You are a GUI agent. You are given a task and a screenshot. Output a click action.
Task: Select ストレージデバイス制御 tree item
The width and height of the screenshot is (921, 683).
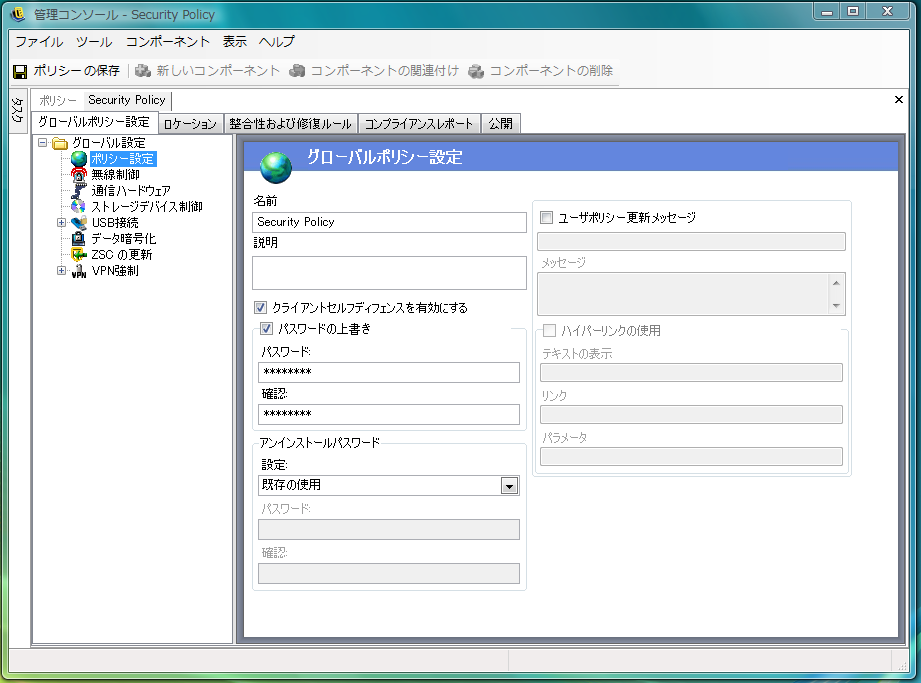coord(147,206)
